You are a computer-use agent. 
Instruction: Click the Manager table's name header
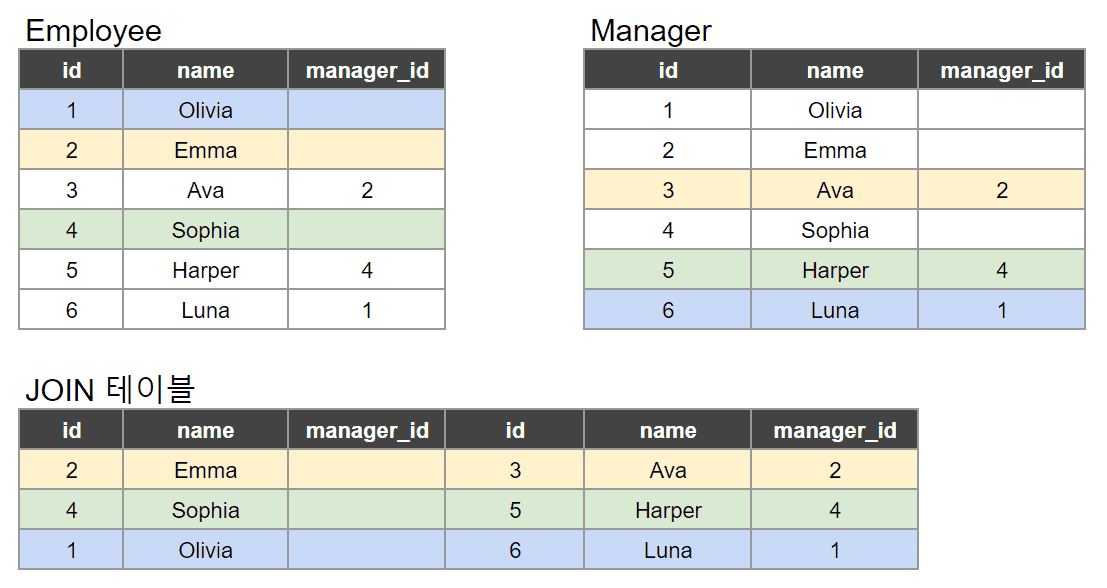tap(834, 70)
